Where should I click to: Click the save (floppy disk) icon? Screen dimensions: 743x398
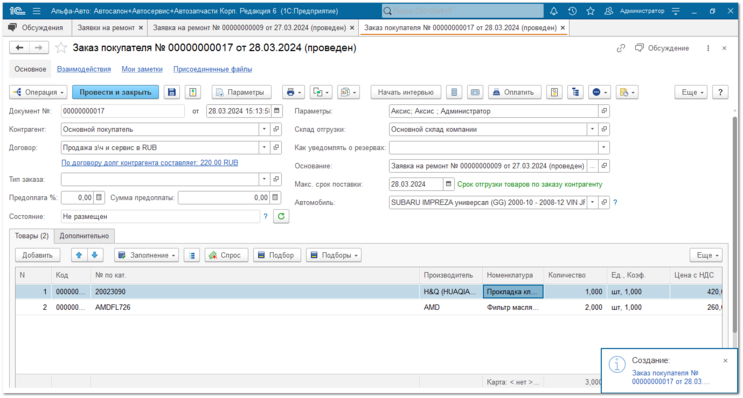point(172,92)
